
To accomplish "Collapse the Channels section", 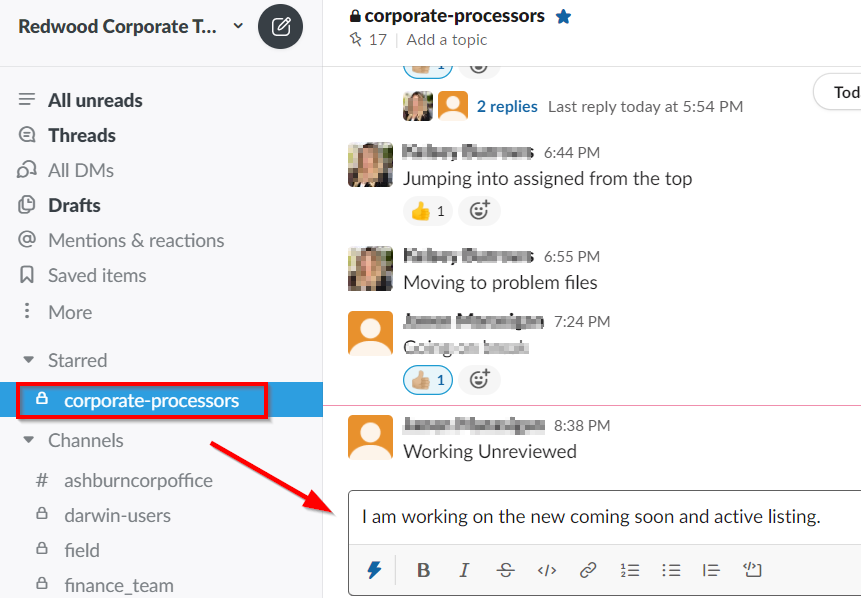I will click(x=29, y=440).
